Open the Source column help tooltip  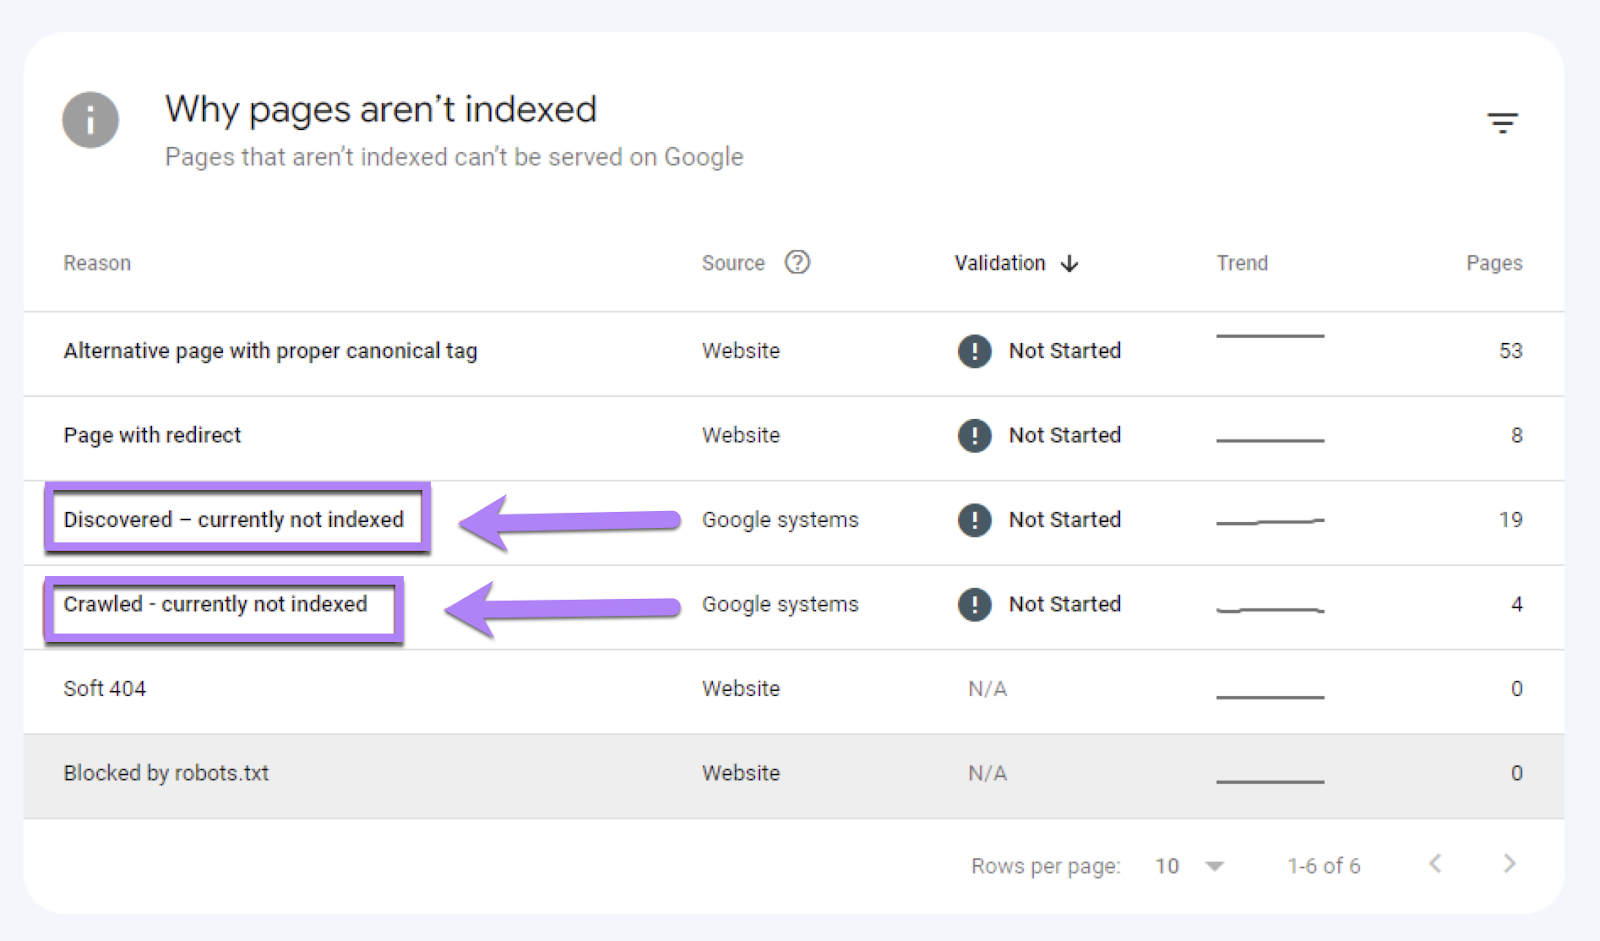pyautogui.click(x=797, y=262)
